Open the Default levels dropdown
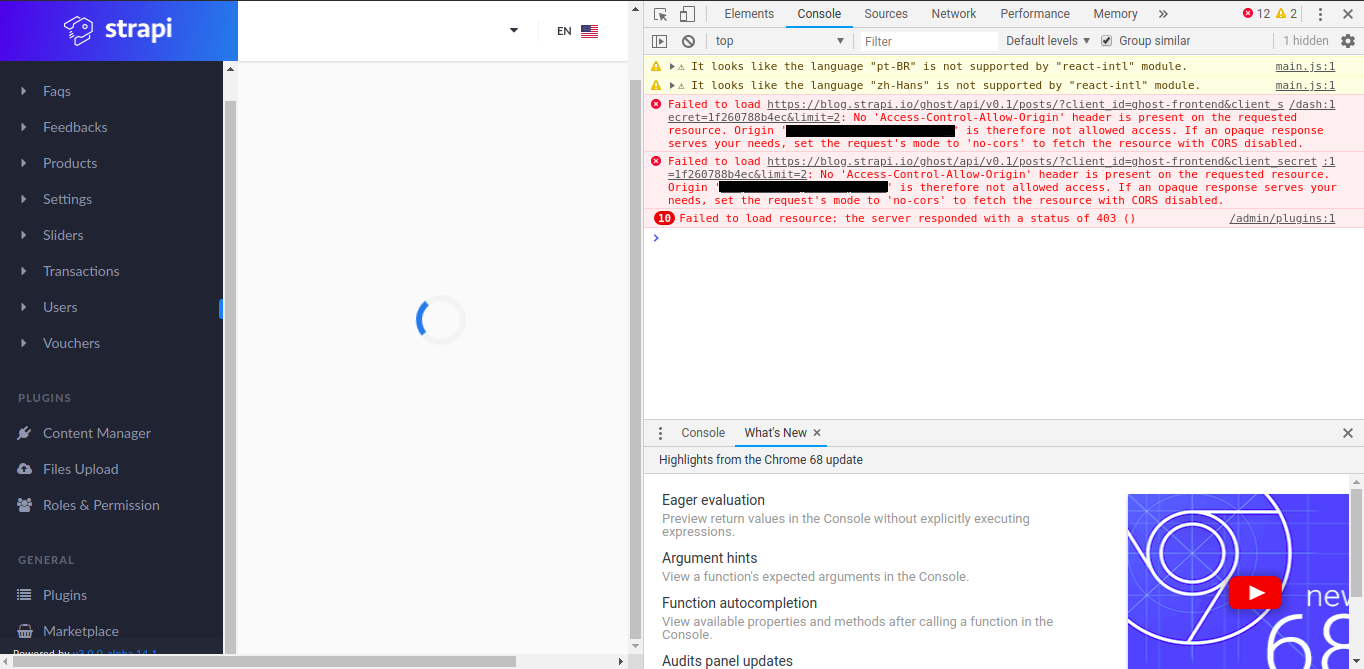 click(x=1046, y=40)
